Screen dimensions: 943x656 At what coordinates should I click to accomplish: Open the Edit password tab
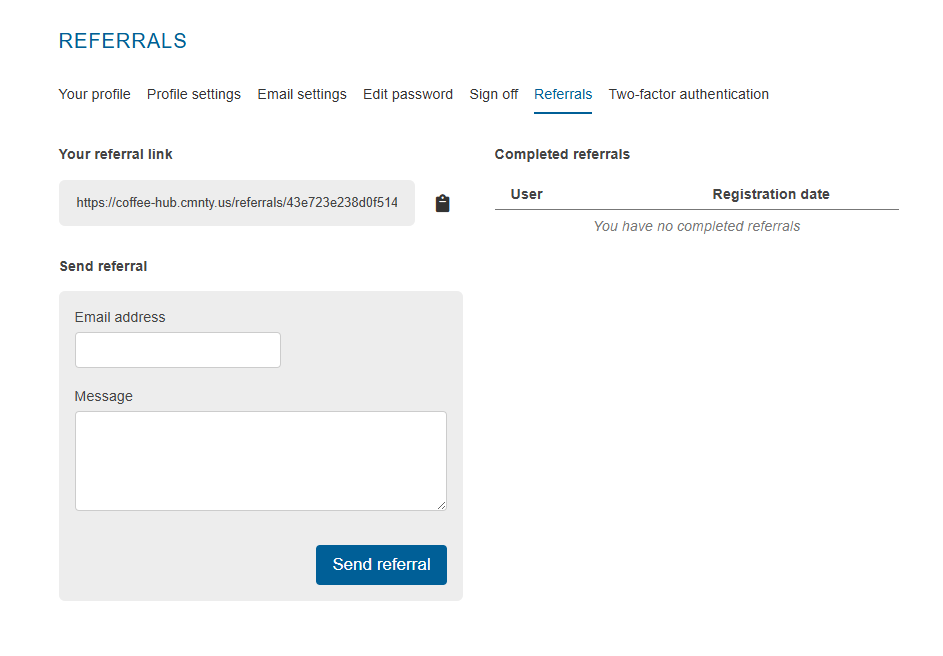point(408,94)
